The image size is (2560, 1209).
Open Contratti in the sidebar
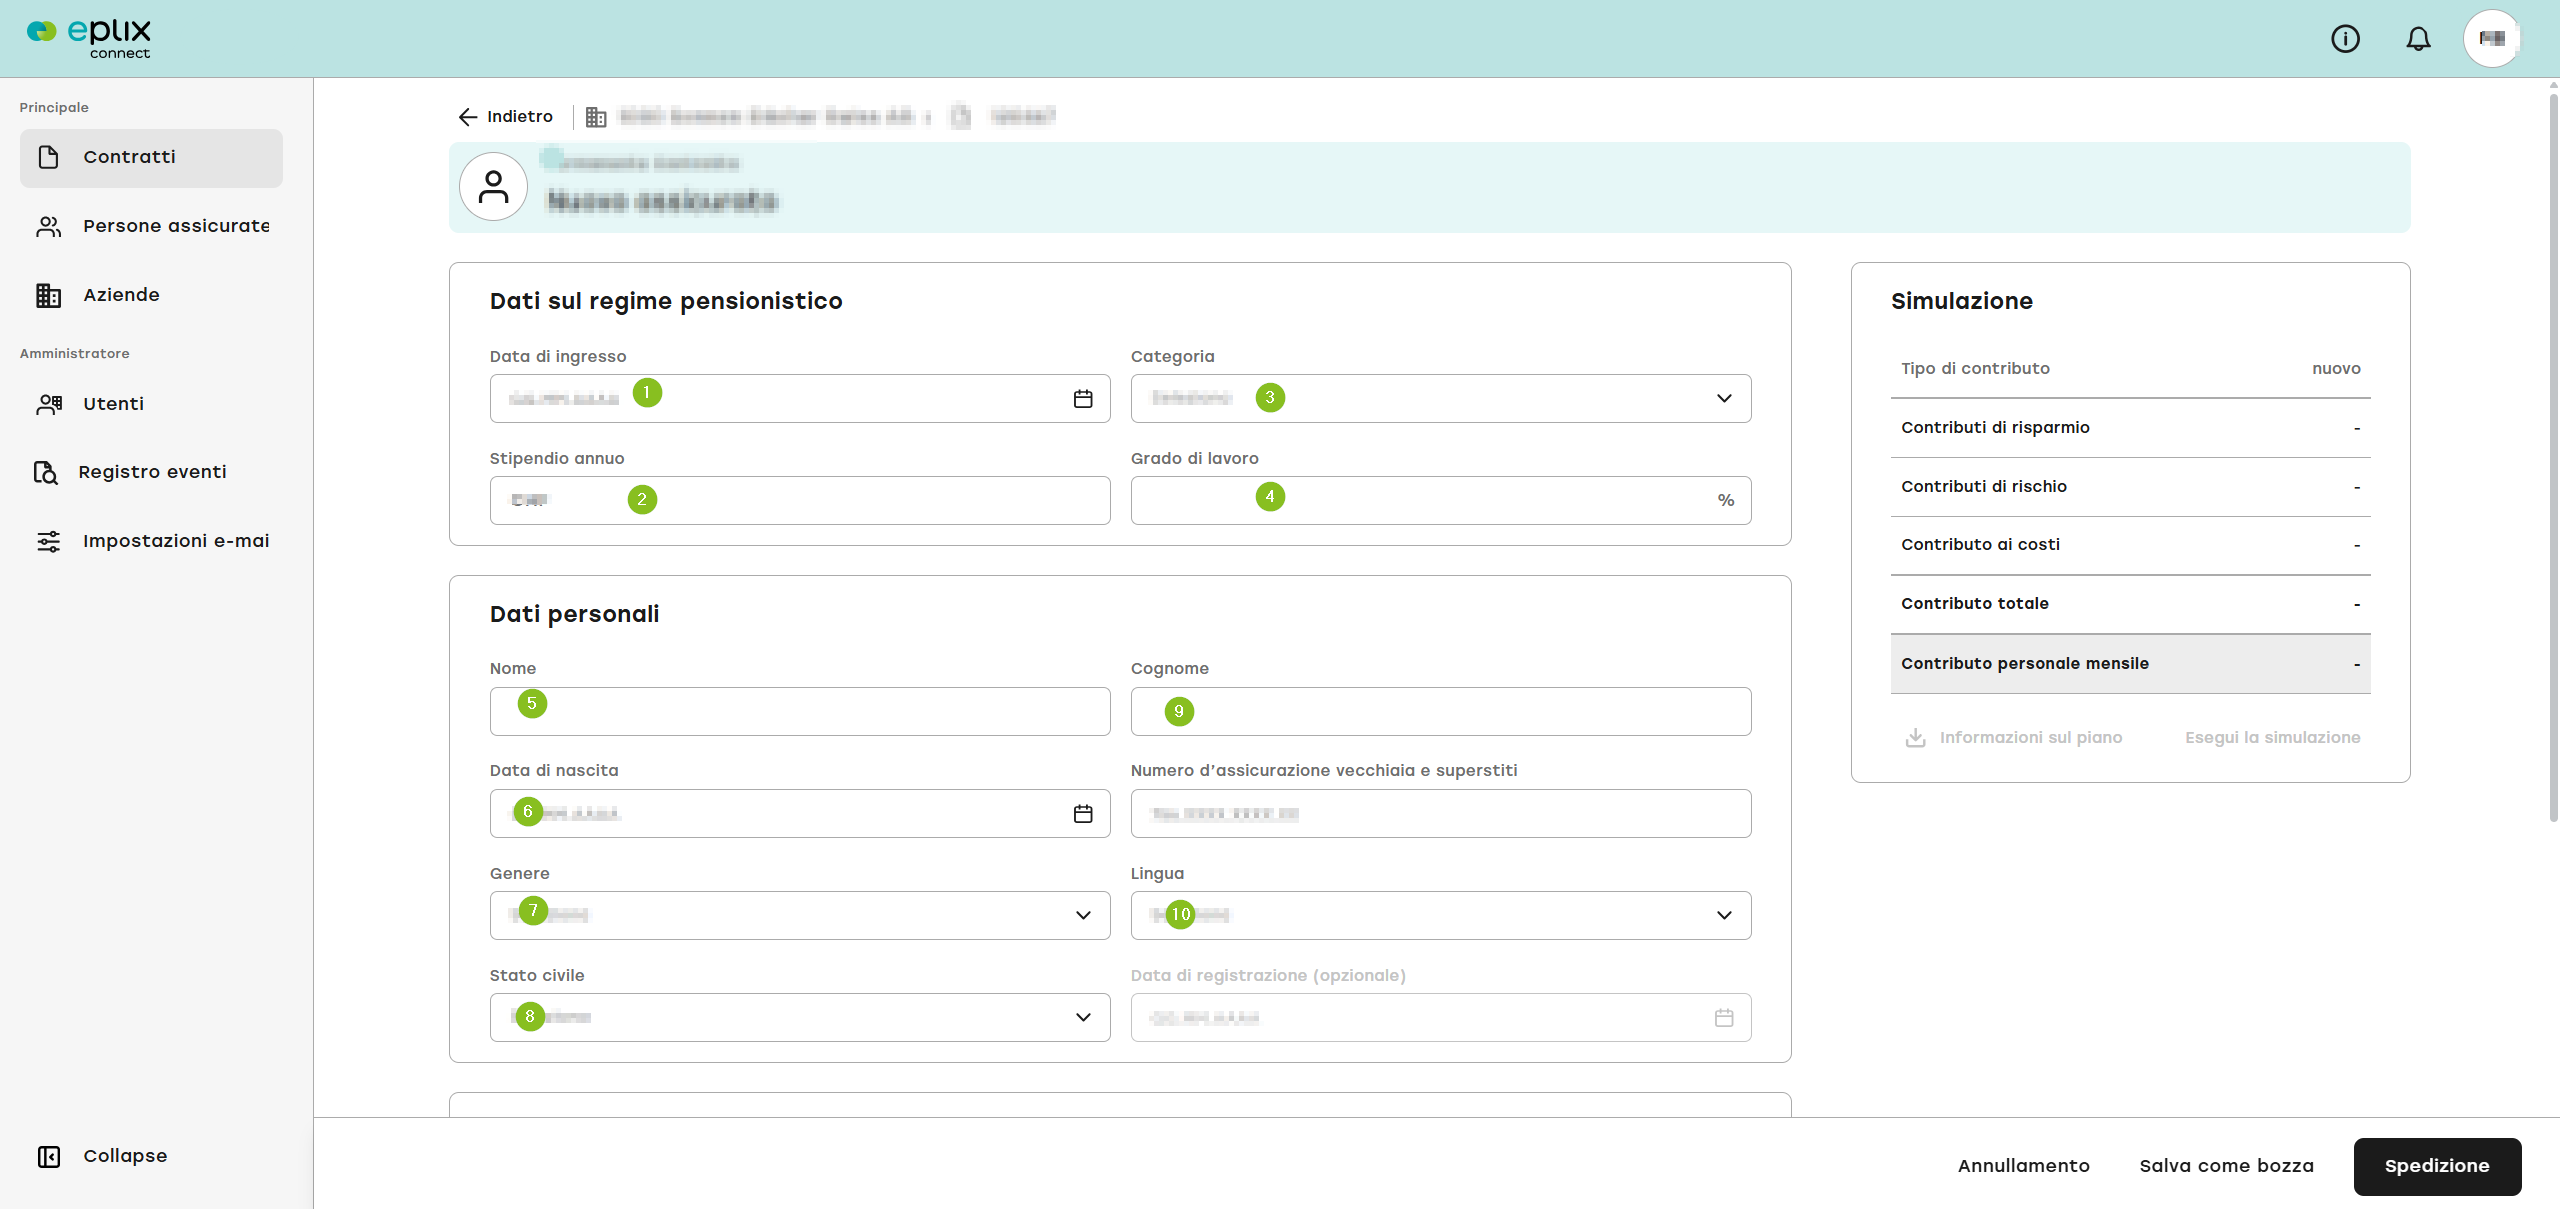tap(151, 157)
